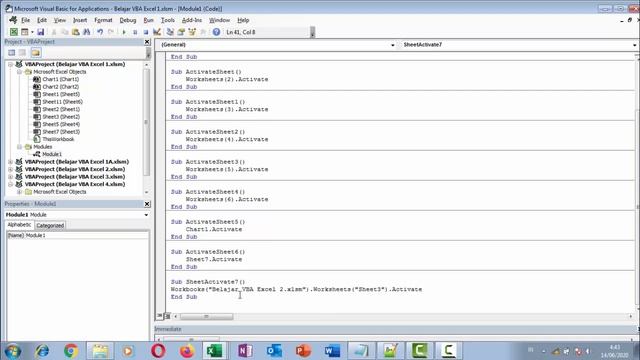Image resolution: width=640 pixels, height=360 pixels.
Task: Save the workbook using the toolbar disk icon
Action: click(40, 32)
